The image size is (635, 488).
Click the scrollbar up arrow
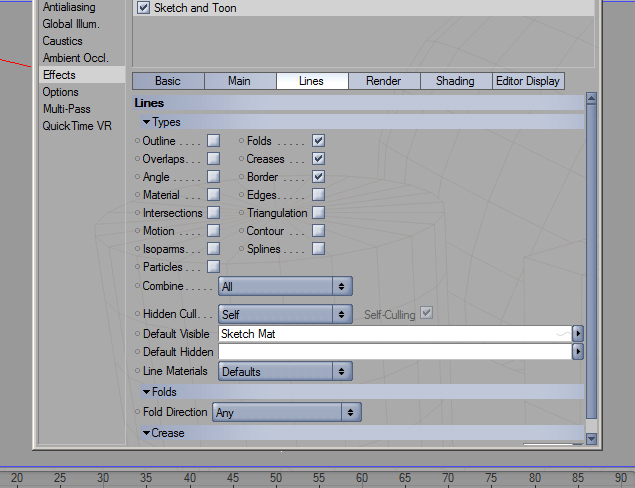coord(591,98)
